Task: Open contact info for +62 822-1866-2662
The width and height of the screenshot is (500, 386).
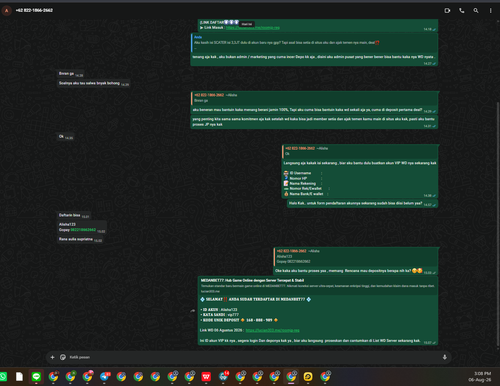Action: click(34, 10)
